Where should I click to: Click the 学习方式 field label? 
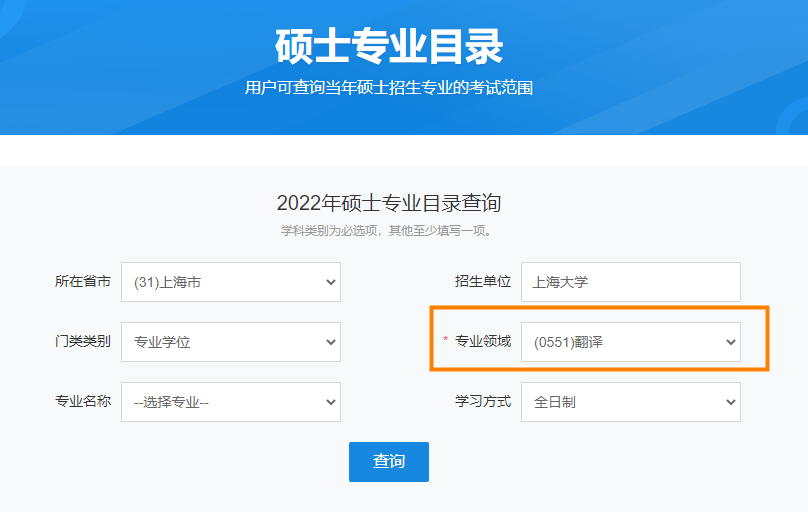(483, 402)
